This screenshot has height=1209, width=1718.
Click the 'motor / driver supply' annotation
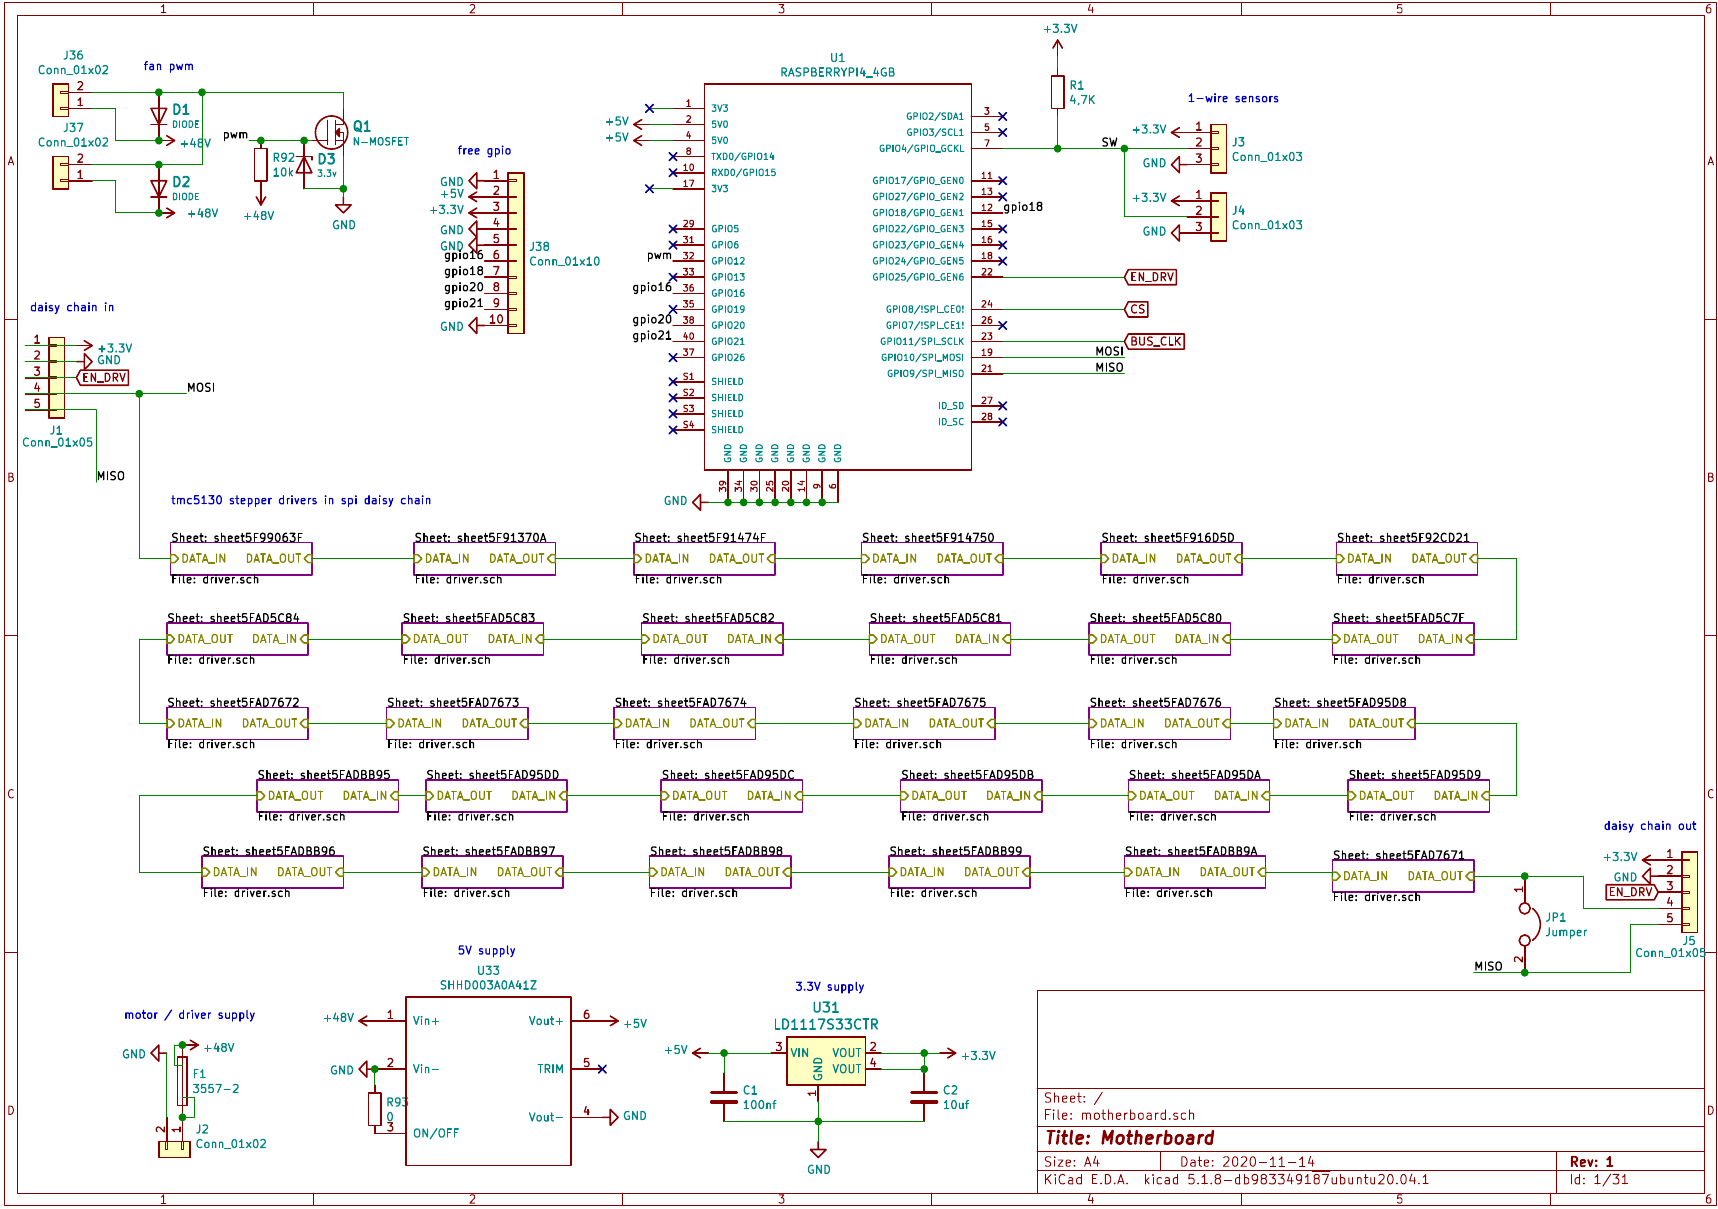click(190, 1015)
